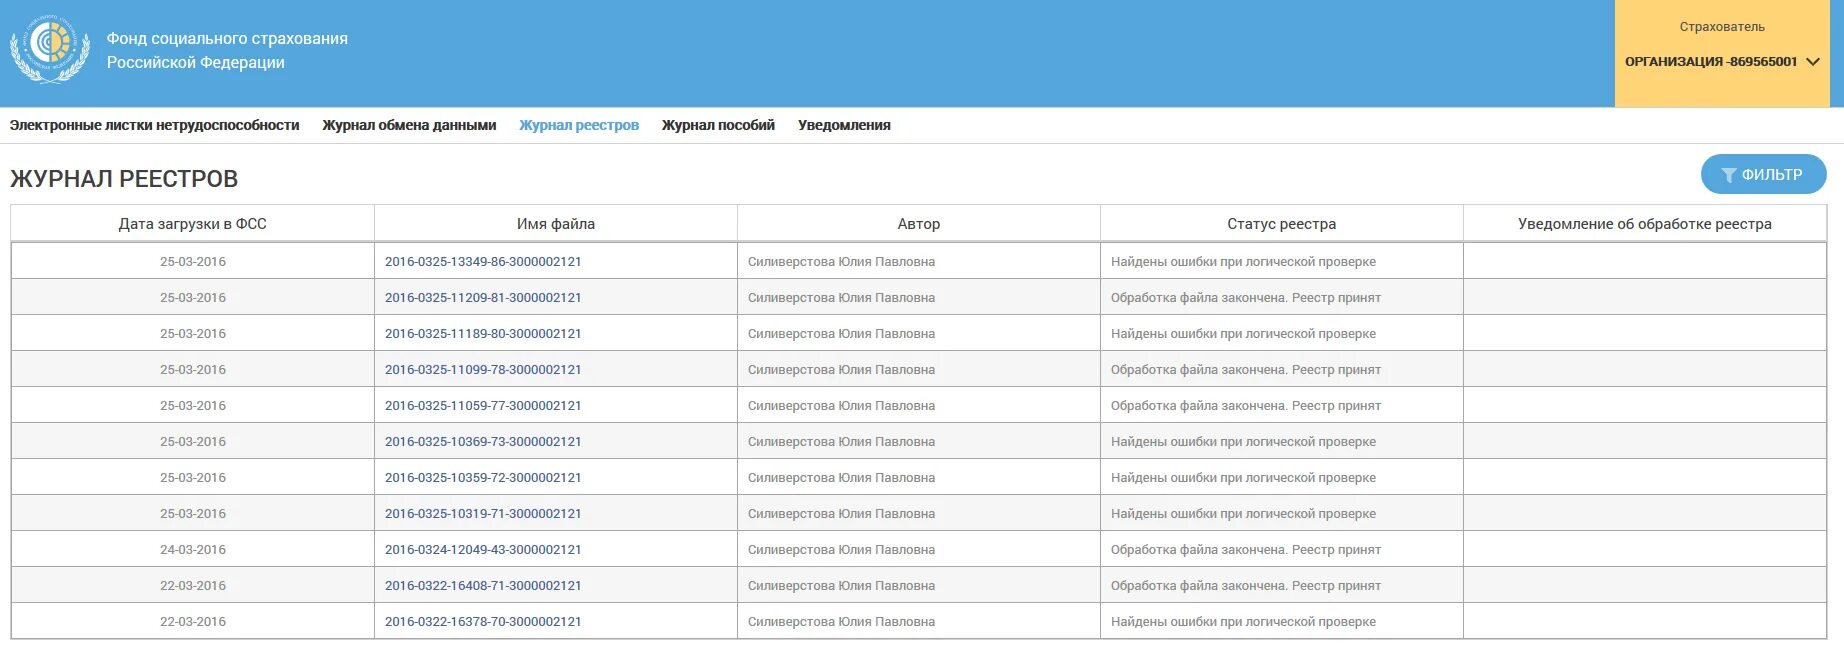
Task: Click the ЖУРНАЛ РЕЕСТРОВ page heading
Action: click(124, 179)
